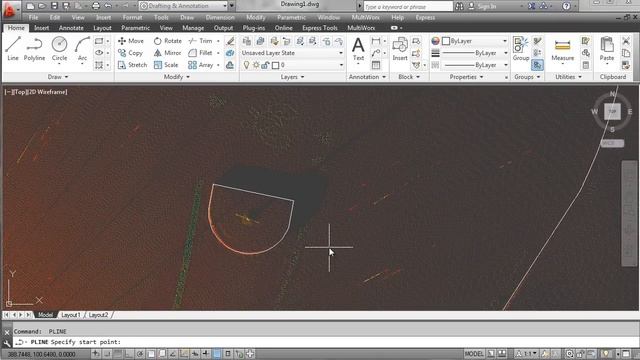The width and height of the screenshot is (640, 360).
Task: Click the Measure tool
Action: coord(562,49)
